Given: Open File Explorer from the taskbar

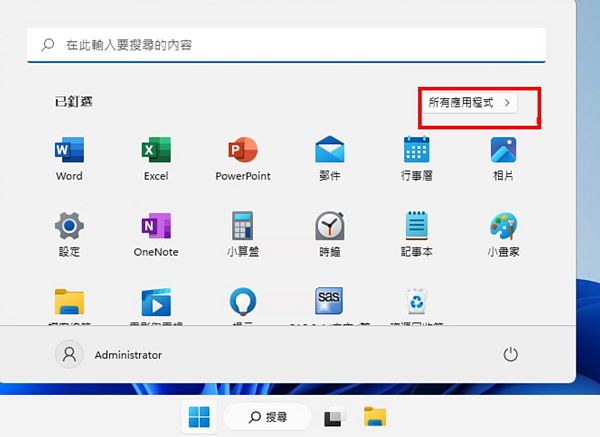Looking at the screenshot, I should point(375,416).
